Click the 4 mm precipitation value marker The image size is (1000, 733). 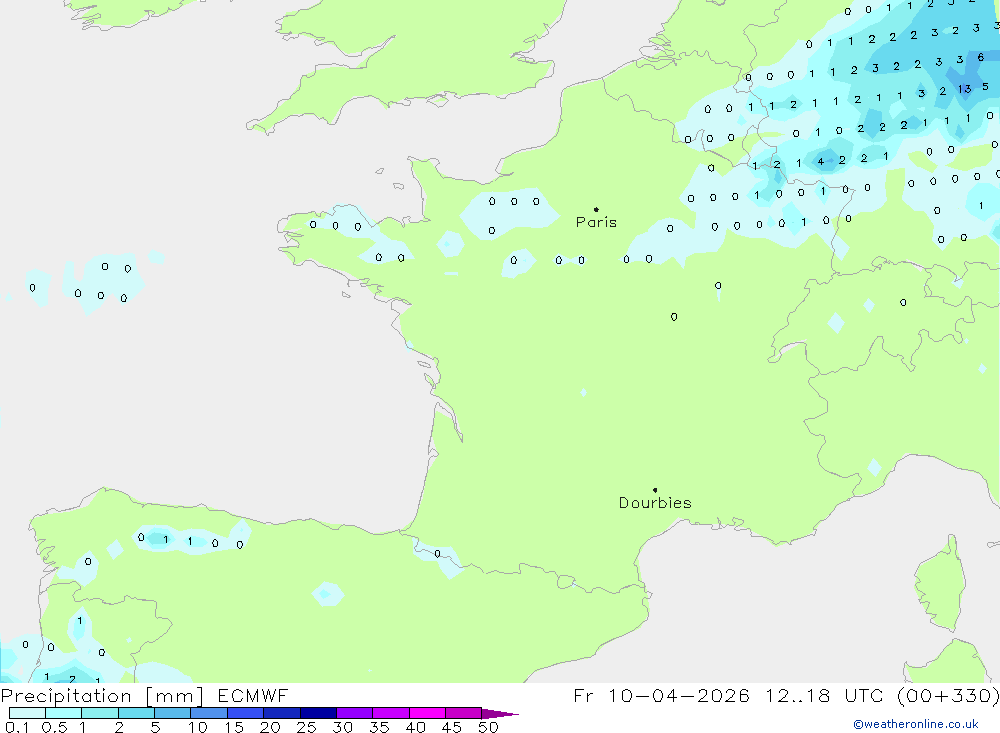[820, 161]
